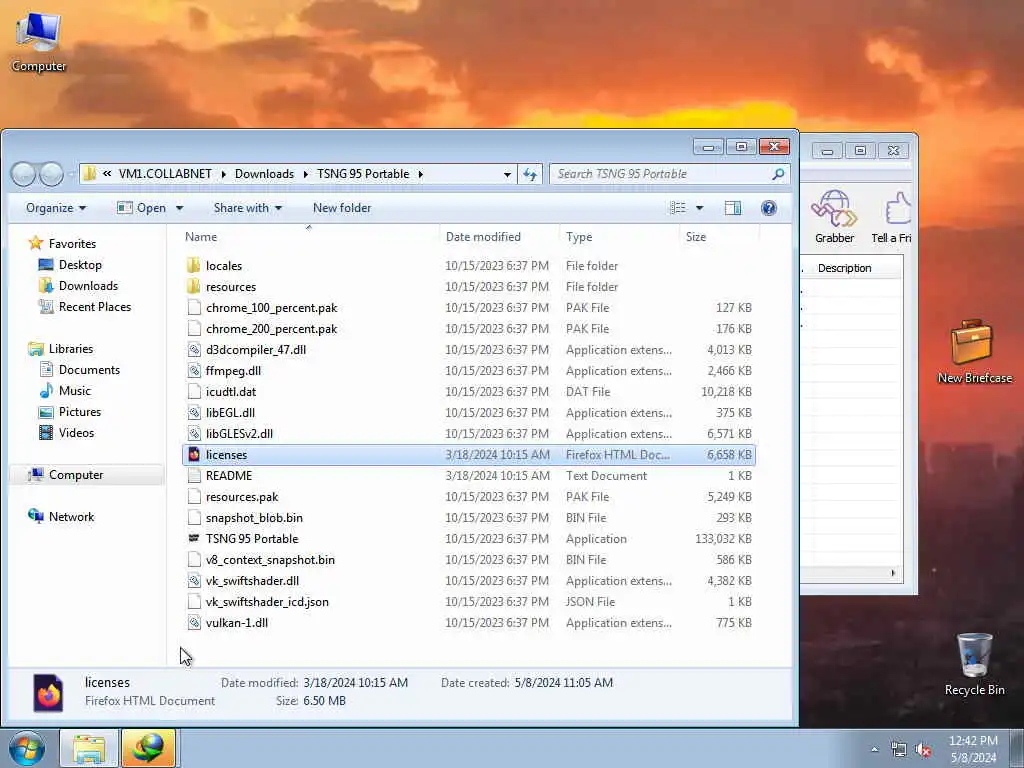1024x768 pixels.
Task: Open Explorer help icon
Action: 769,208
